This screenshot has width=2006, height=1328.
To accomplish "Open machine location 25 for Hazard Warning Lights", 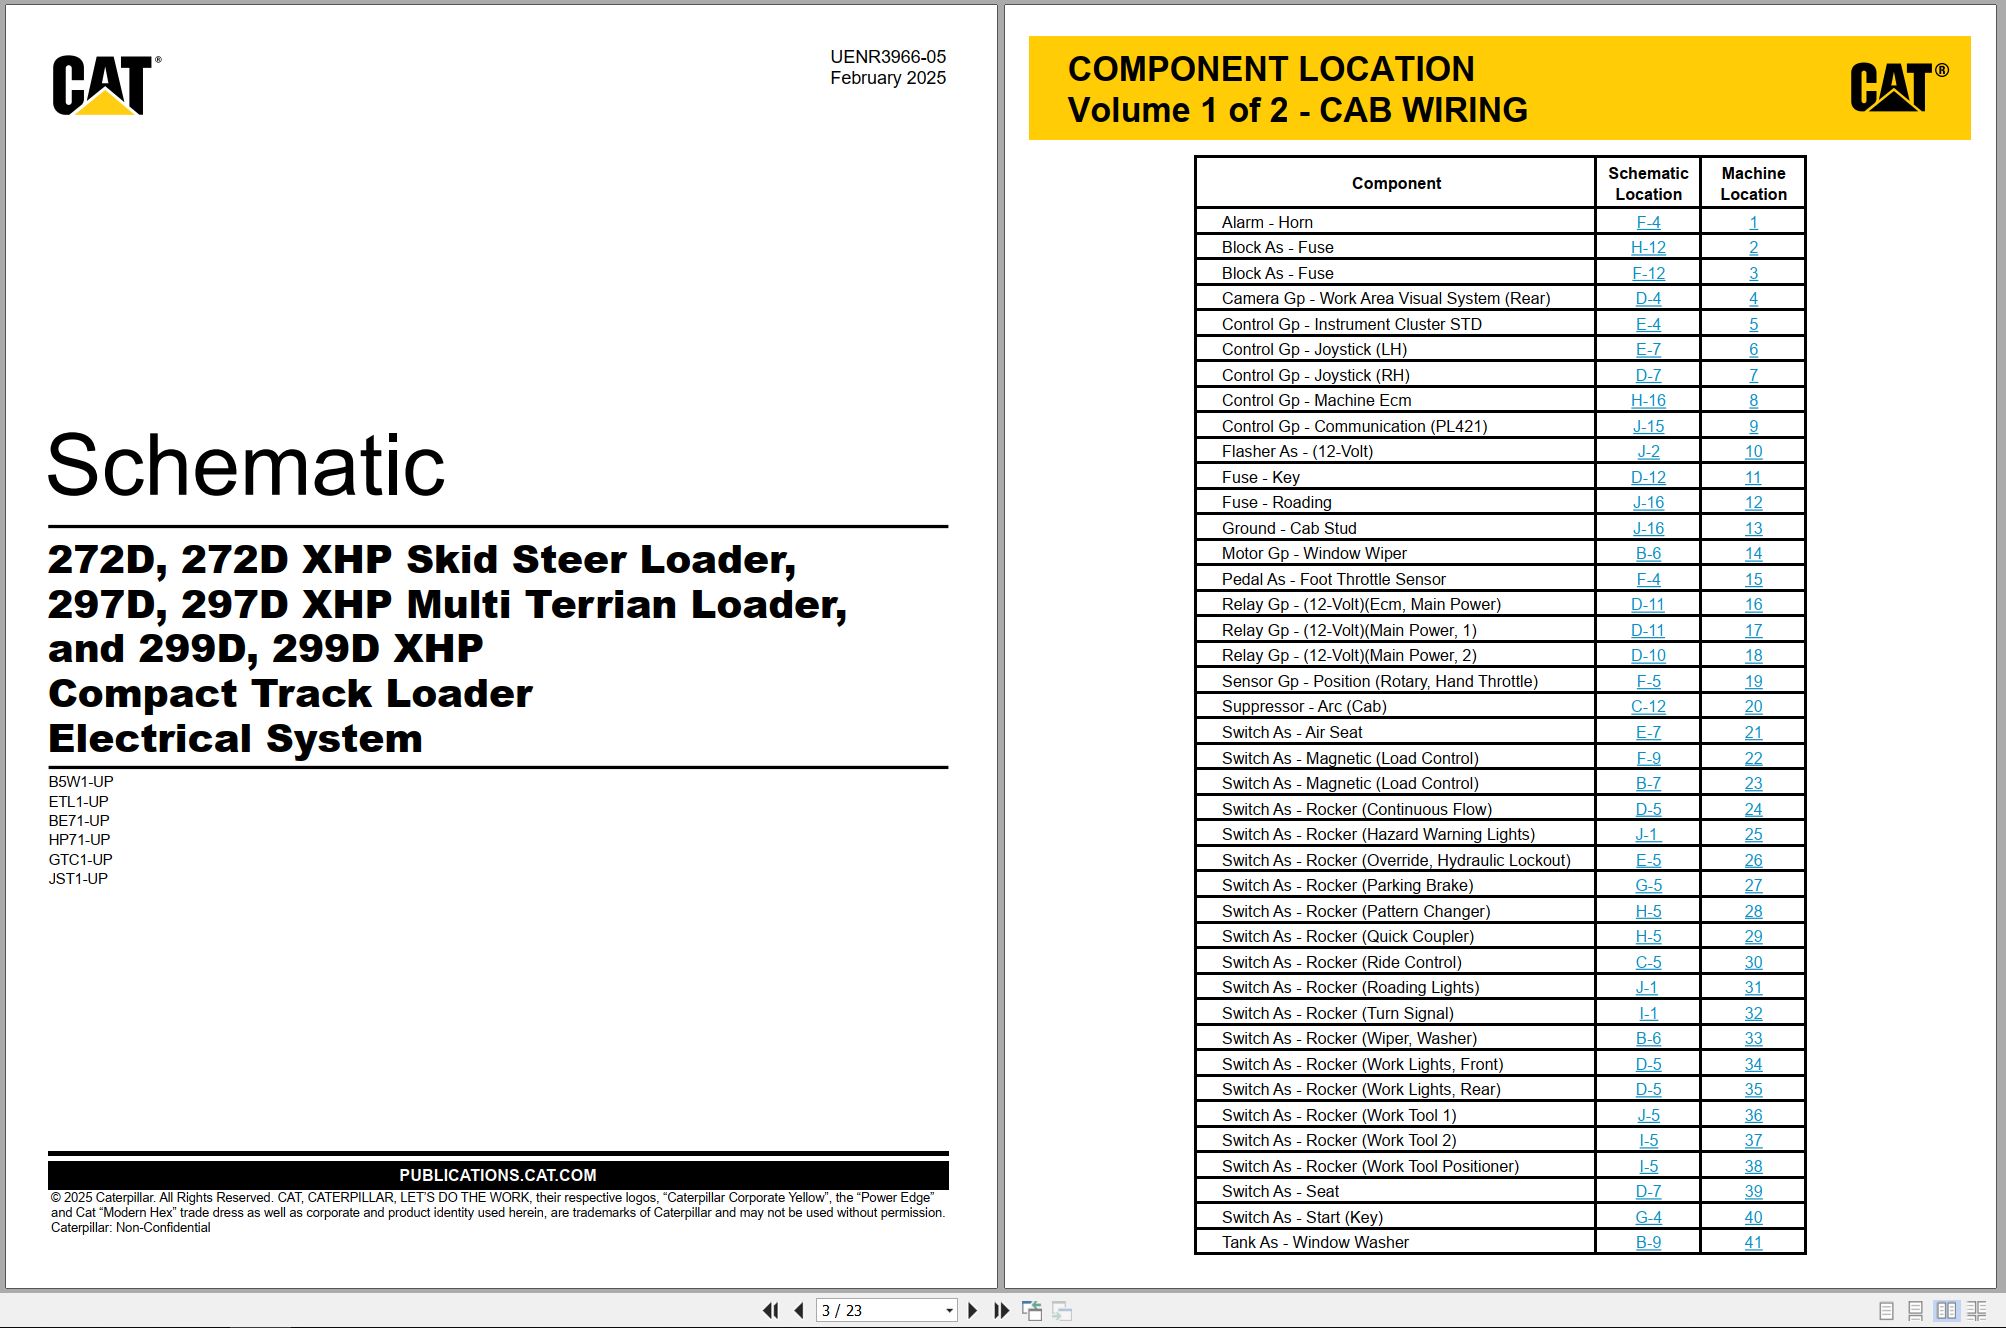I will [x=1753, y=834].
